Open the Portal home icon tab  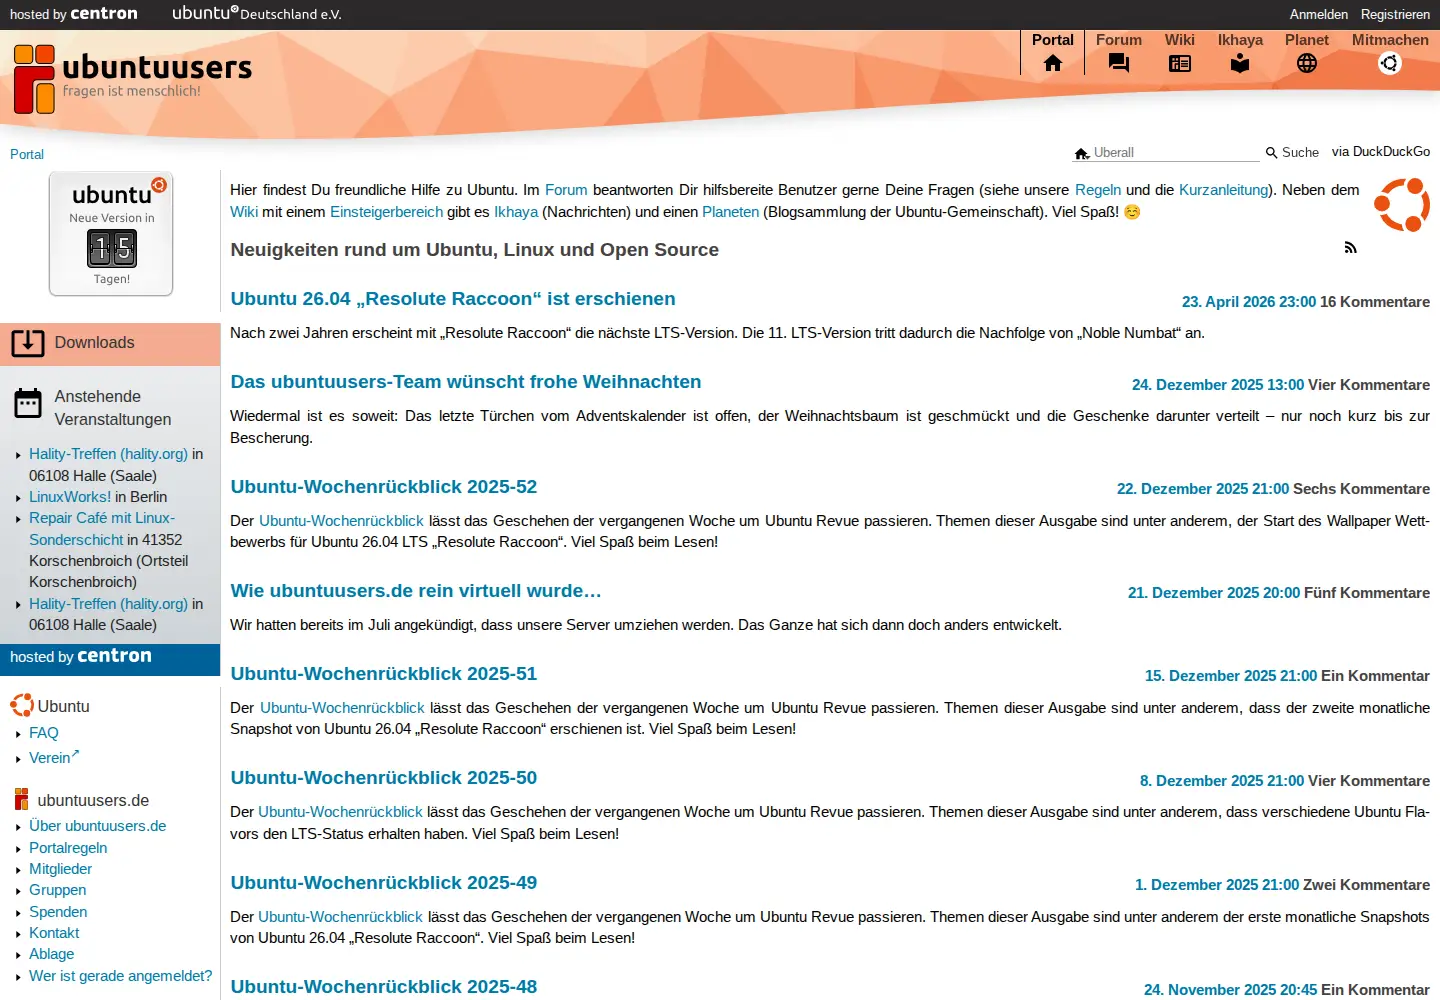tap(1053, 63)
